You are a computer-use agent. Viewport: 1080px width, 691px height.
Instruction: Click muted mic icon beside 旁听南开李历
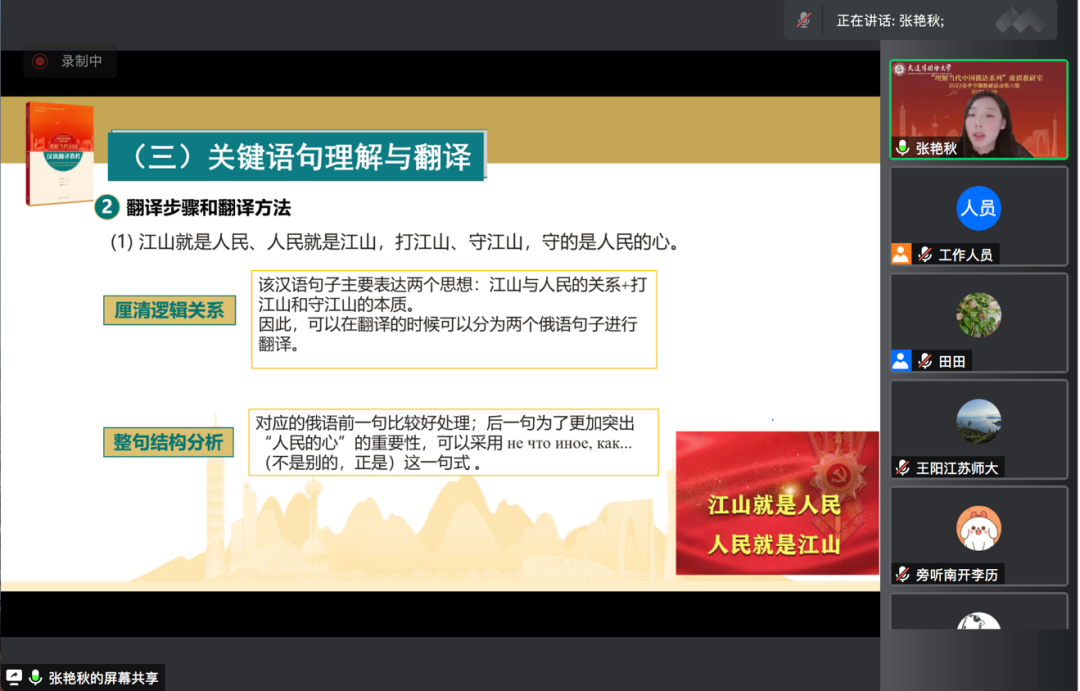click(x=903, y=574)
